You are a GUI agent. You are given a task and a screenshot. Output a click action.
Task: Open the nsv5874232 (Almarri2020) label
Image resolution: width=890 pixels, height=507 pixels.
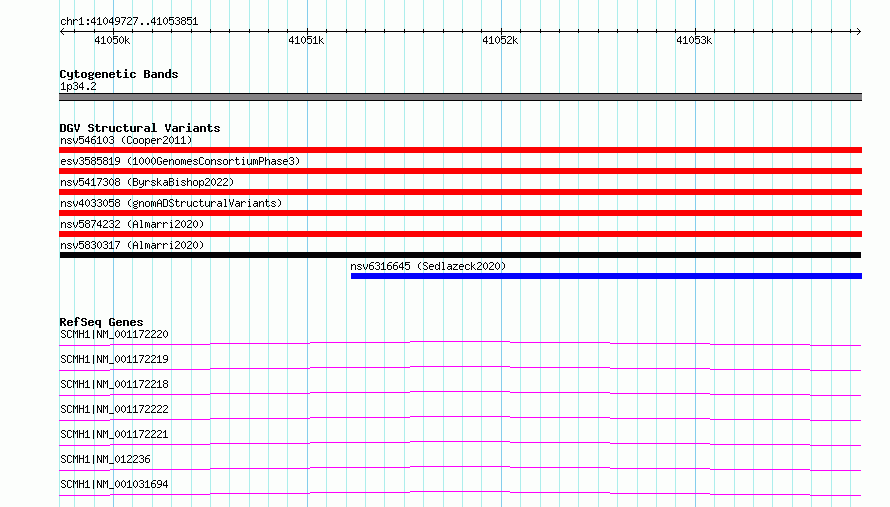(132, 224)
